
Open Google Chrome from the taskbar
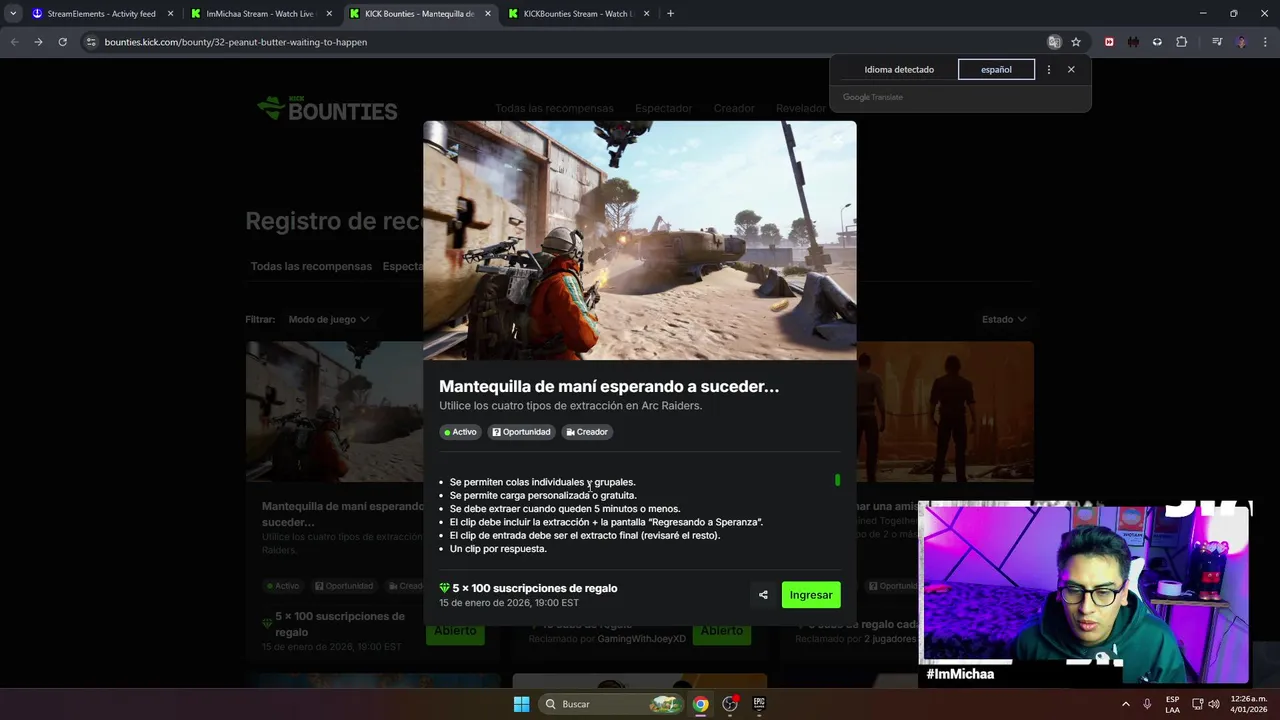tap(701, 704)
